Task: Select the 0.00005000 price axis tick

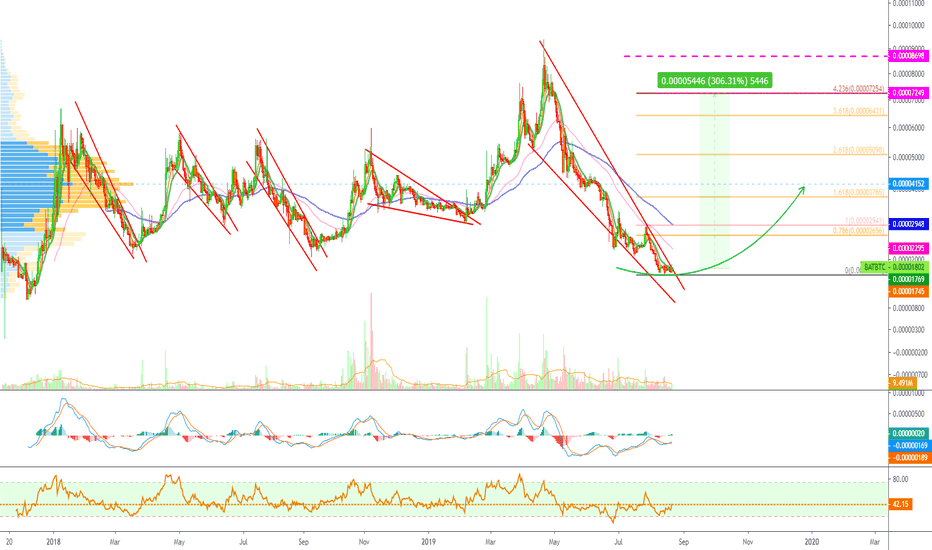Action: coord(909,158)
